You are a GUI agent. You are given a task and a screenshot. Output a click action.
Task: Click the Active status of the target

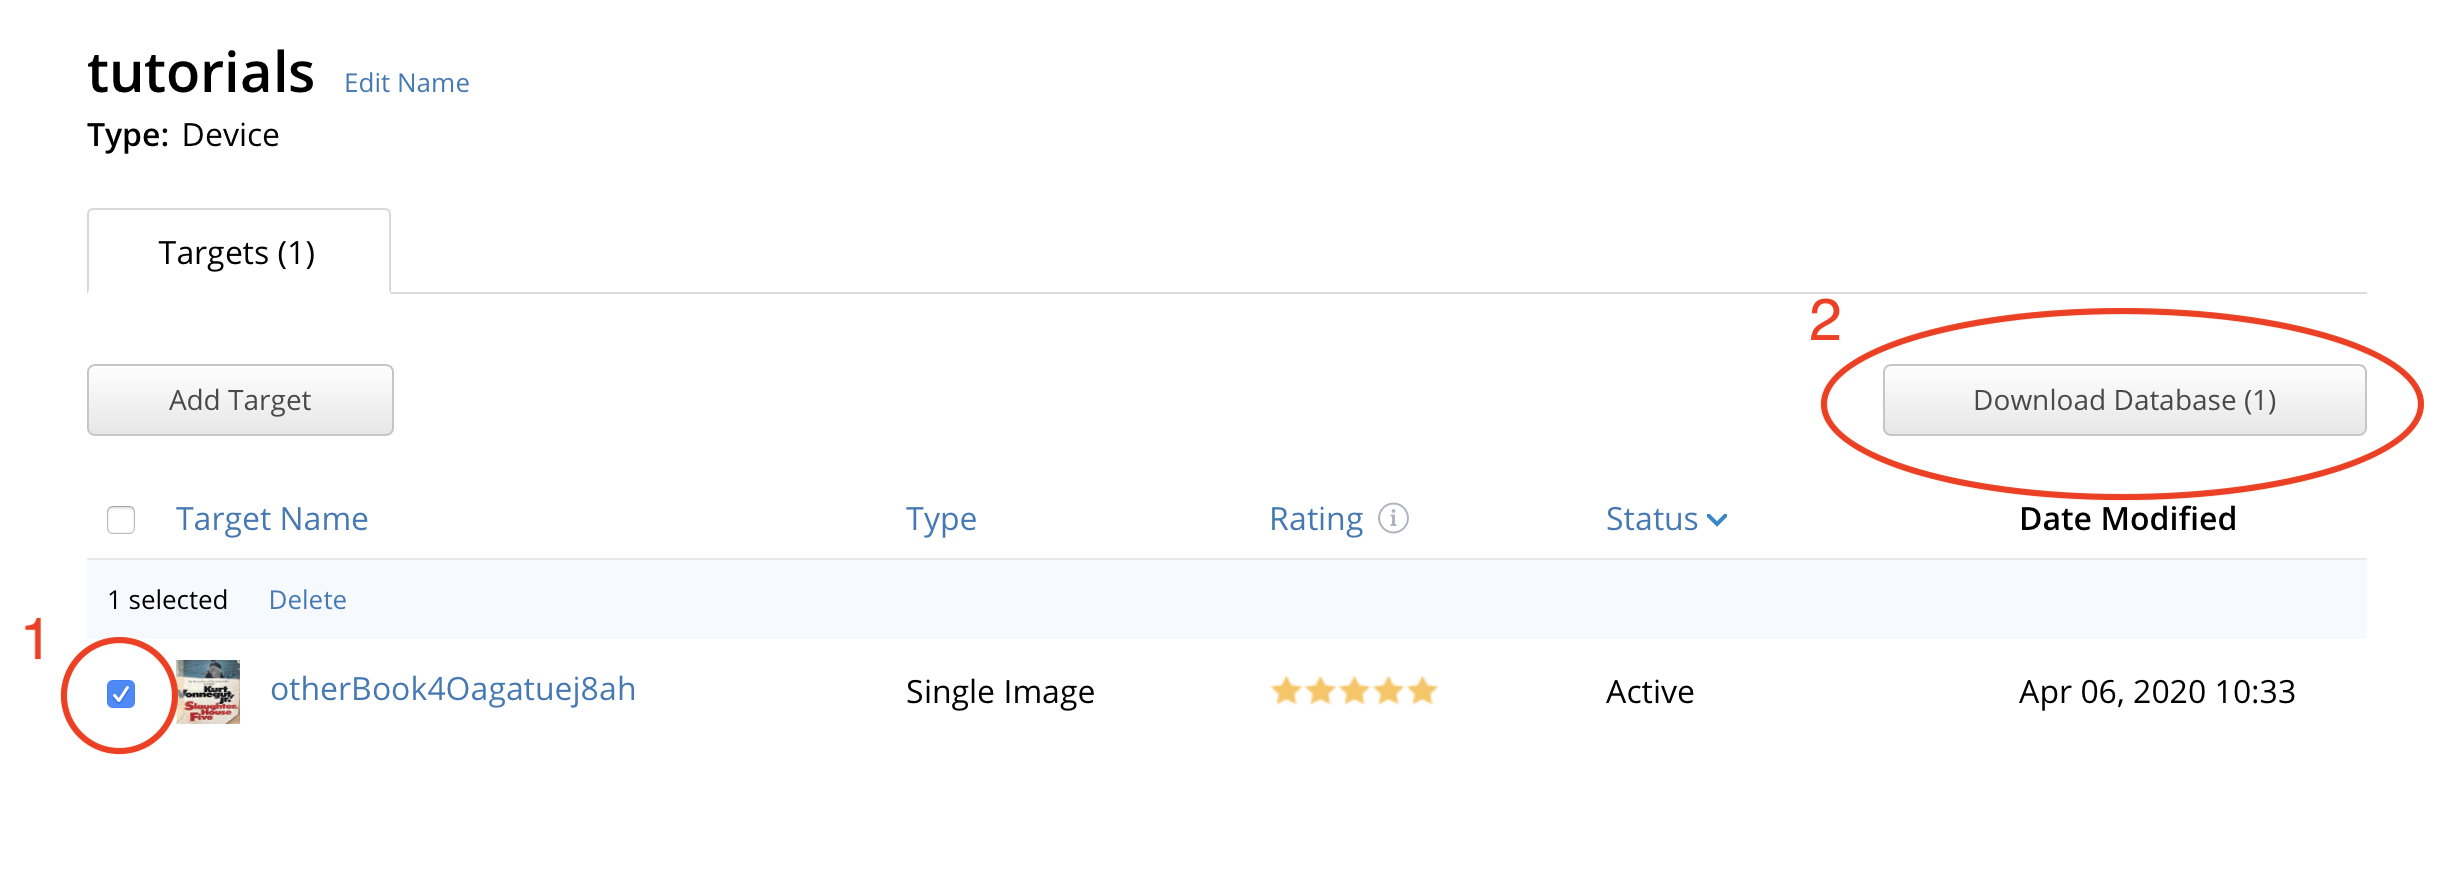(1650, 692)
